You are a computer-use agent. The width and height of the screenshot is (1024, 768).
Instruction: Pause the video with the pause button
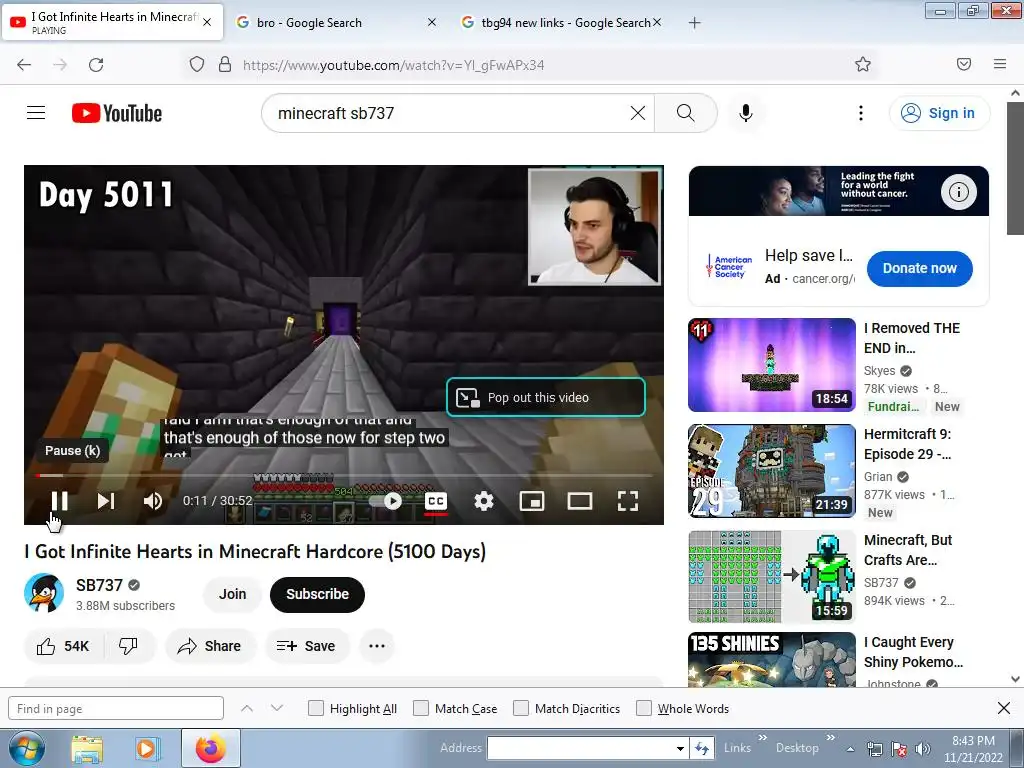coord(59,501)
